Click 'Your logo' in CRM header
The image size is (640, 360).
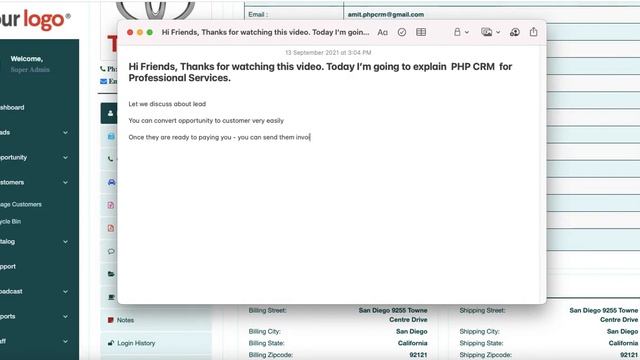pos(35,19)
